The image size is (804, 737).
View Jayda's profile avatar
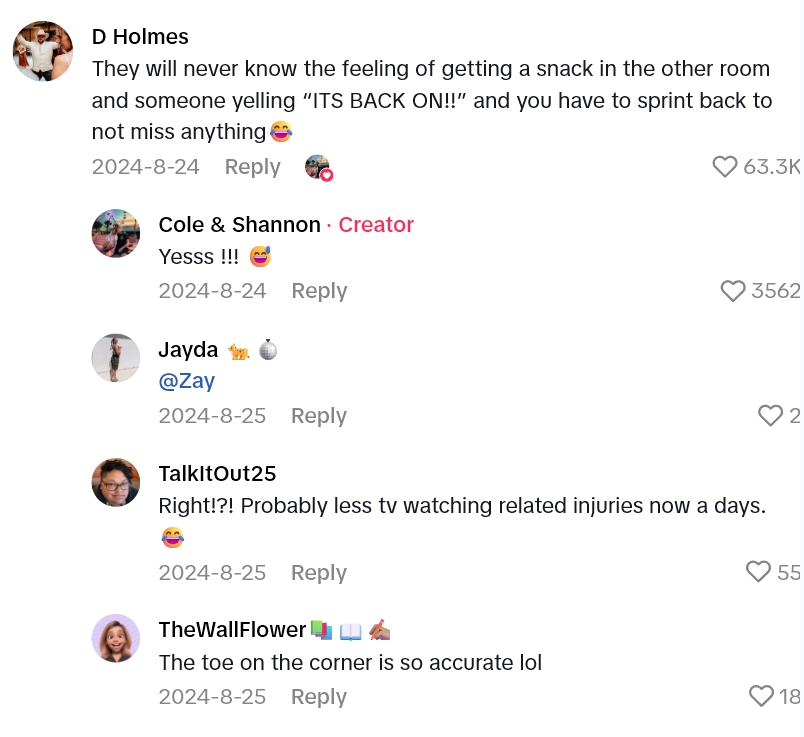pyautogui.click(x=116, y=358)
